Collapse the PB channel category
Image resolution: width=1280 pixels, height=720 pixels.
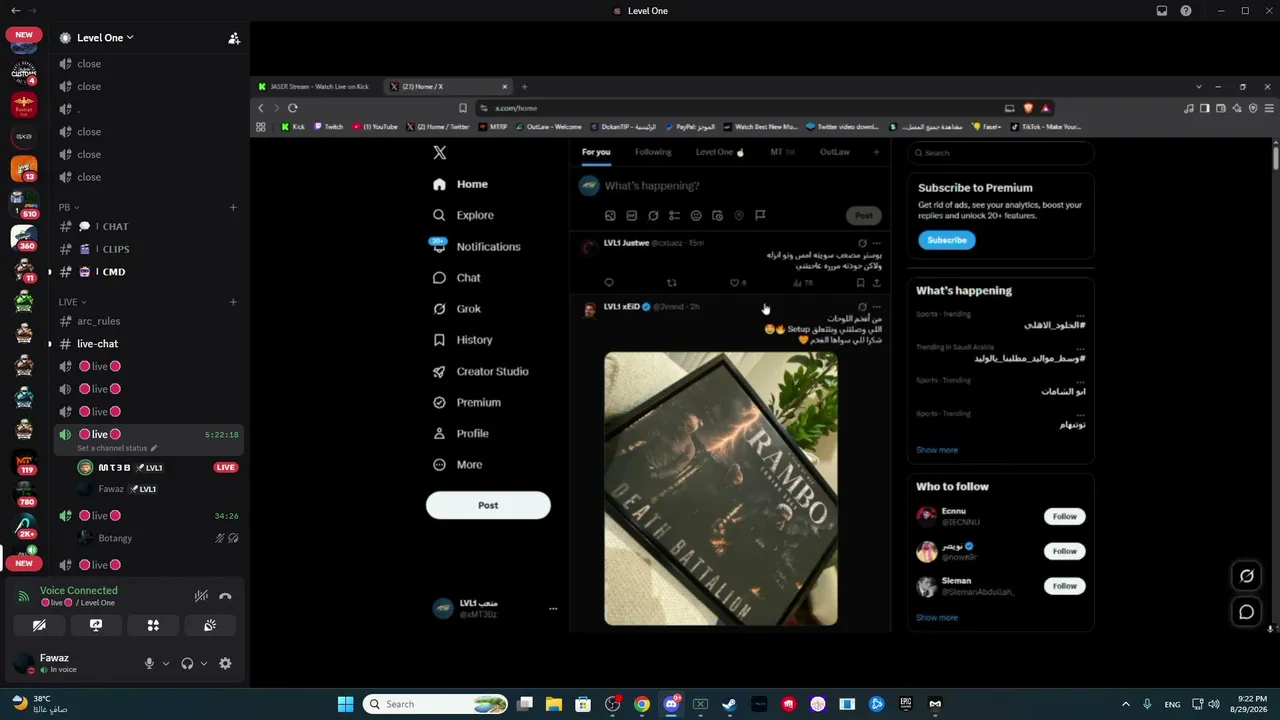click(x=68, y=207)
